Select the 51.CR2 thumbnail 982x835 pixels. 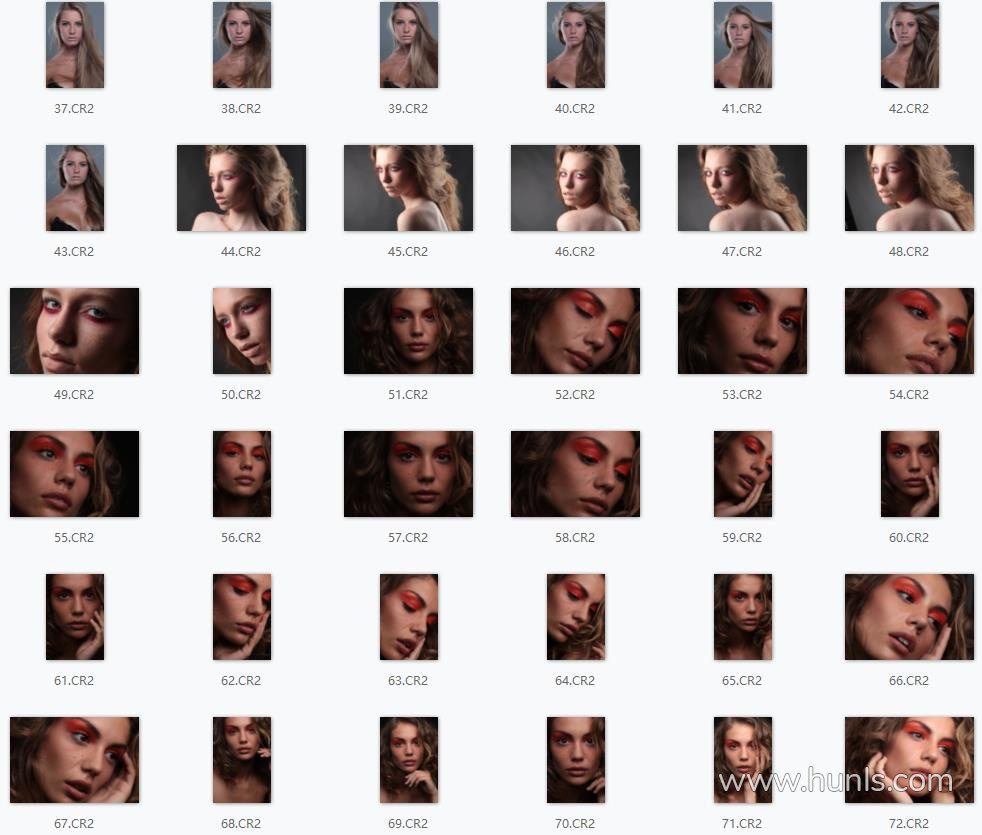click(409, 331)
